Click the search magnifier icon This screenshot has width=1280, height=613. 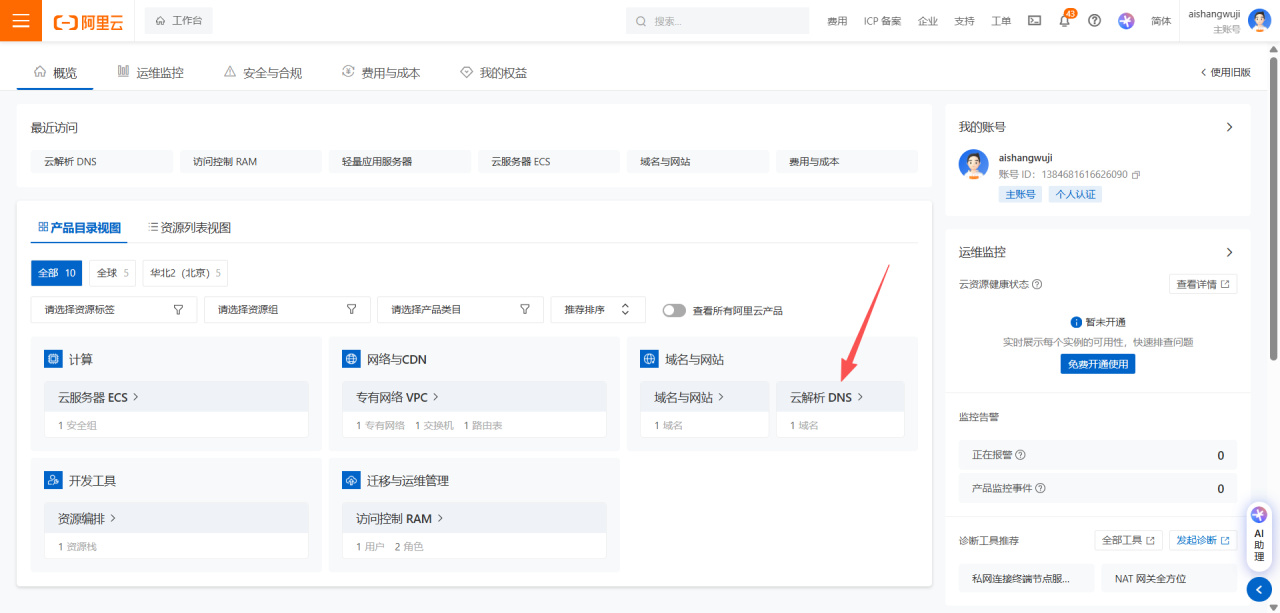pyautogui.click(x=642, y=21)
